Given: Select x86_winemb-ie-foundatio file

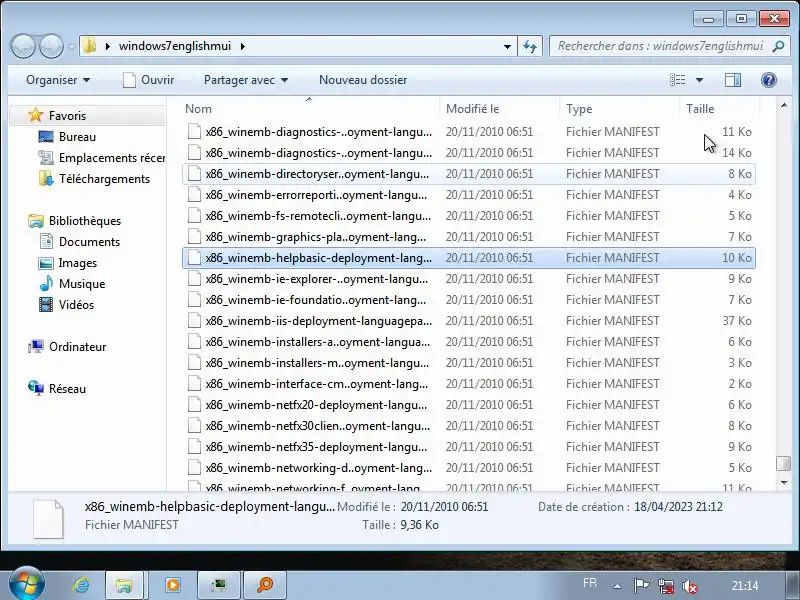Looking at the screenshot, I should (x=468, y=300).
